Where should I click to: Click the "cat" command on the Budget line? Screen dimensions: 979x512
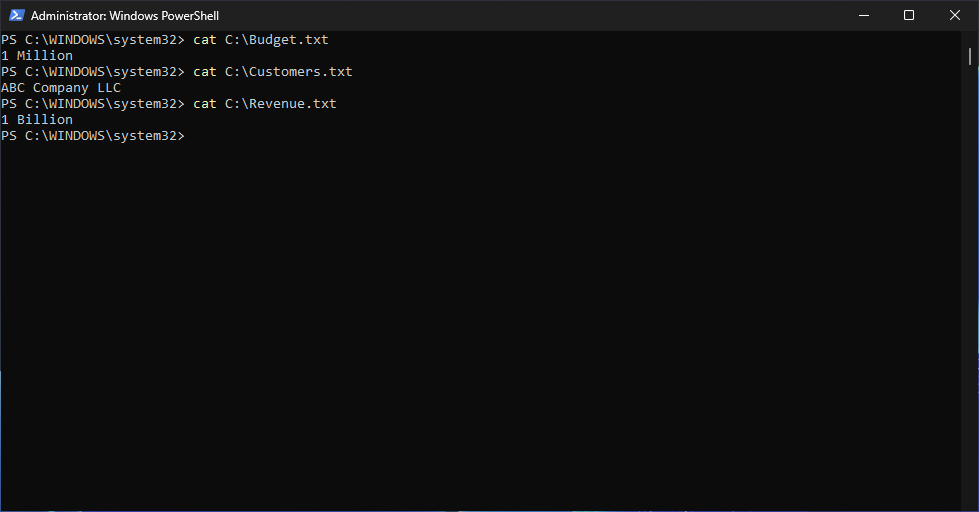pos(204,40)
